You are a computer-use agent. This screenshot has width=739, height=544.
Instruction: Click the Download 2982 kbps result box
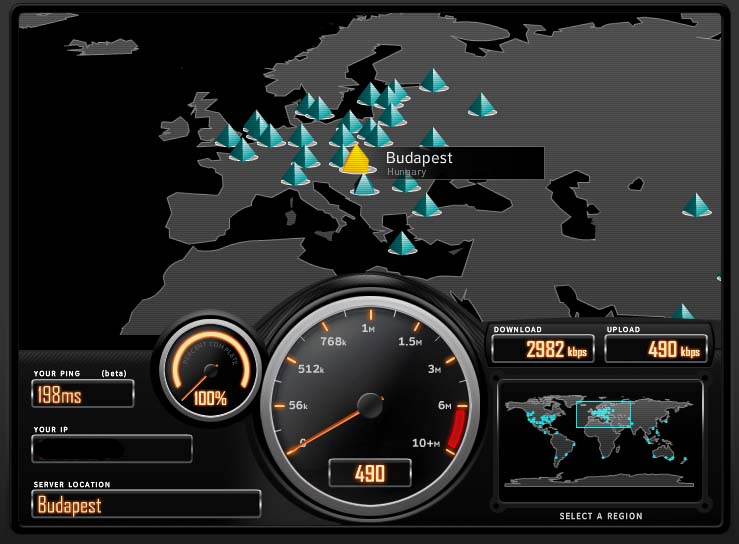(x=543, y=349)
